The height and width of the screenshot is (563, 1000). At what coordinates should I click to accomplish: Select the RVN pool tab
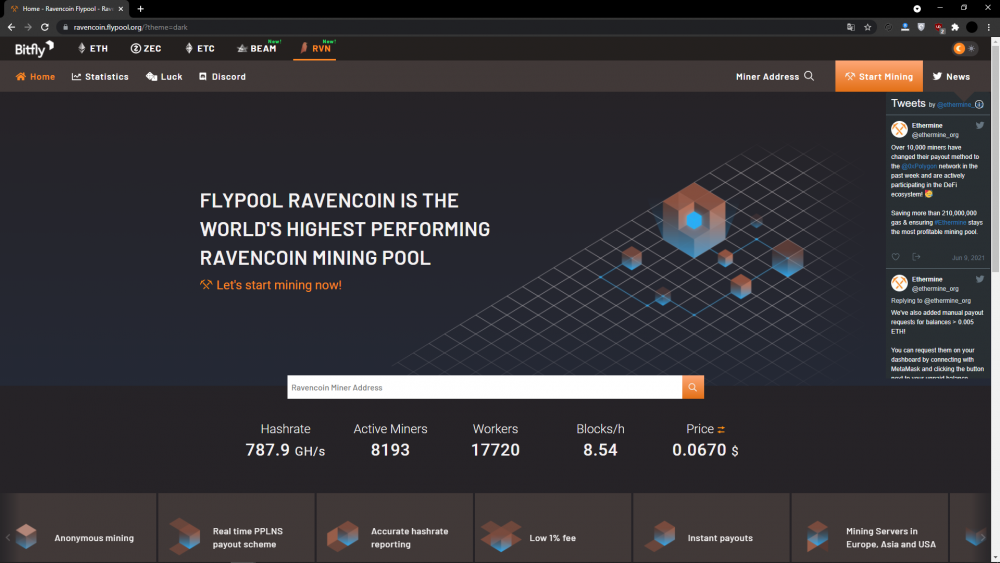pos(315,48)
